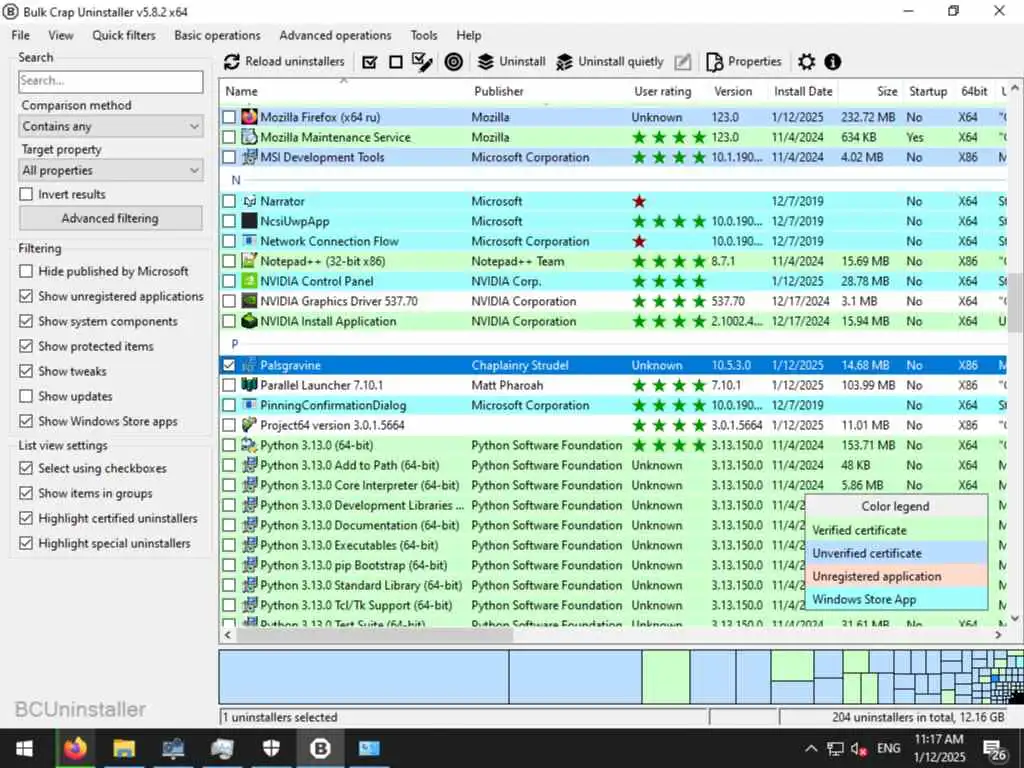1024x768 pixels.
Task: Sort list by Size column header
Action: [x=887, y=91]
